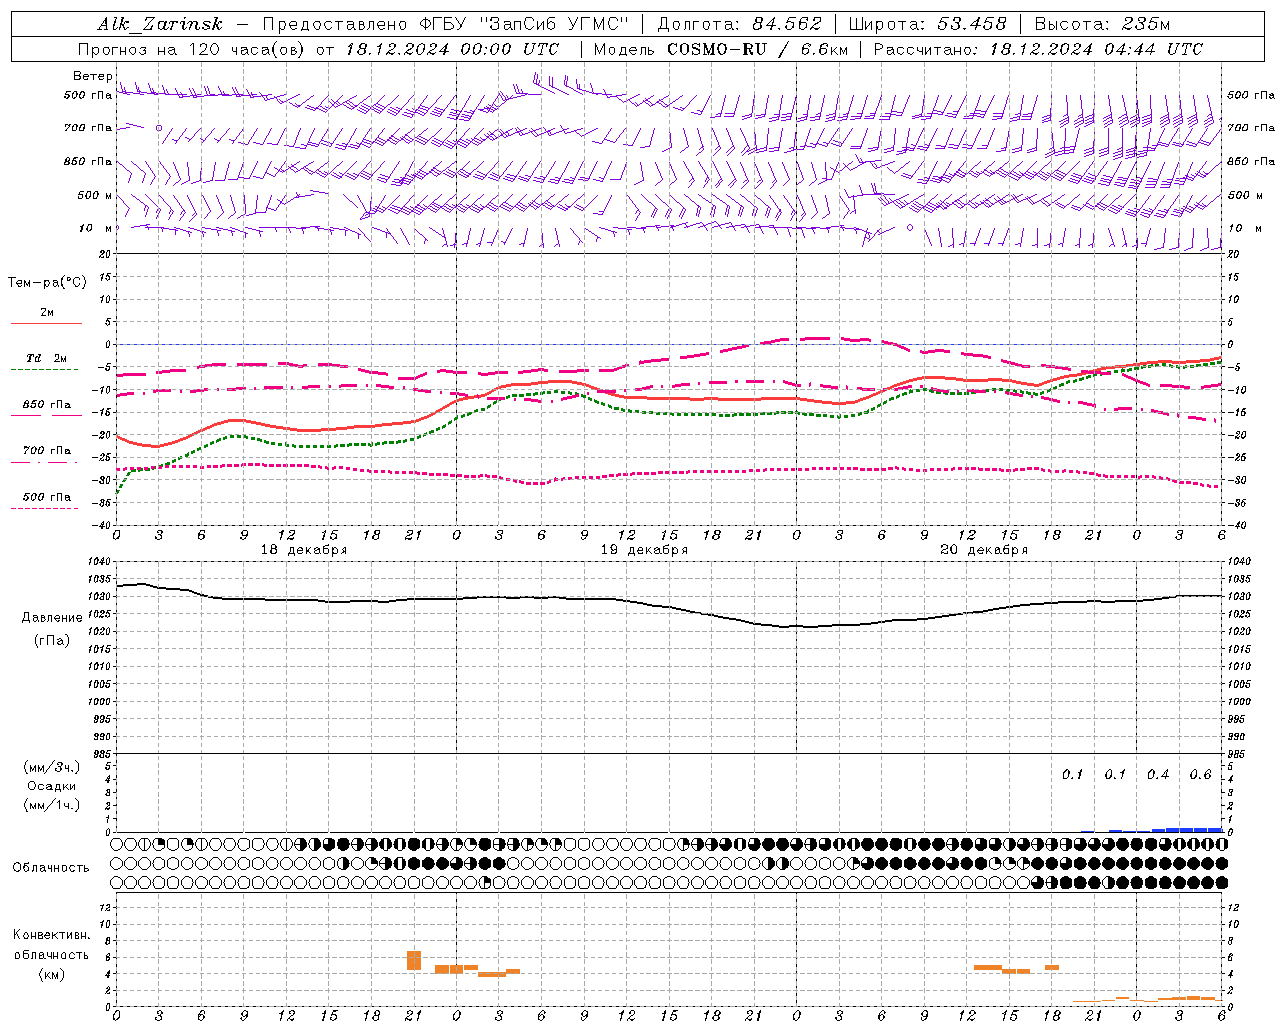Click the Облачность cloud cover label
The width and height of the screenshot is (1280, 1024).
[51, 868]
